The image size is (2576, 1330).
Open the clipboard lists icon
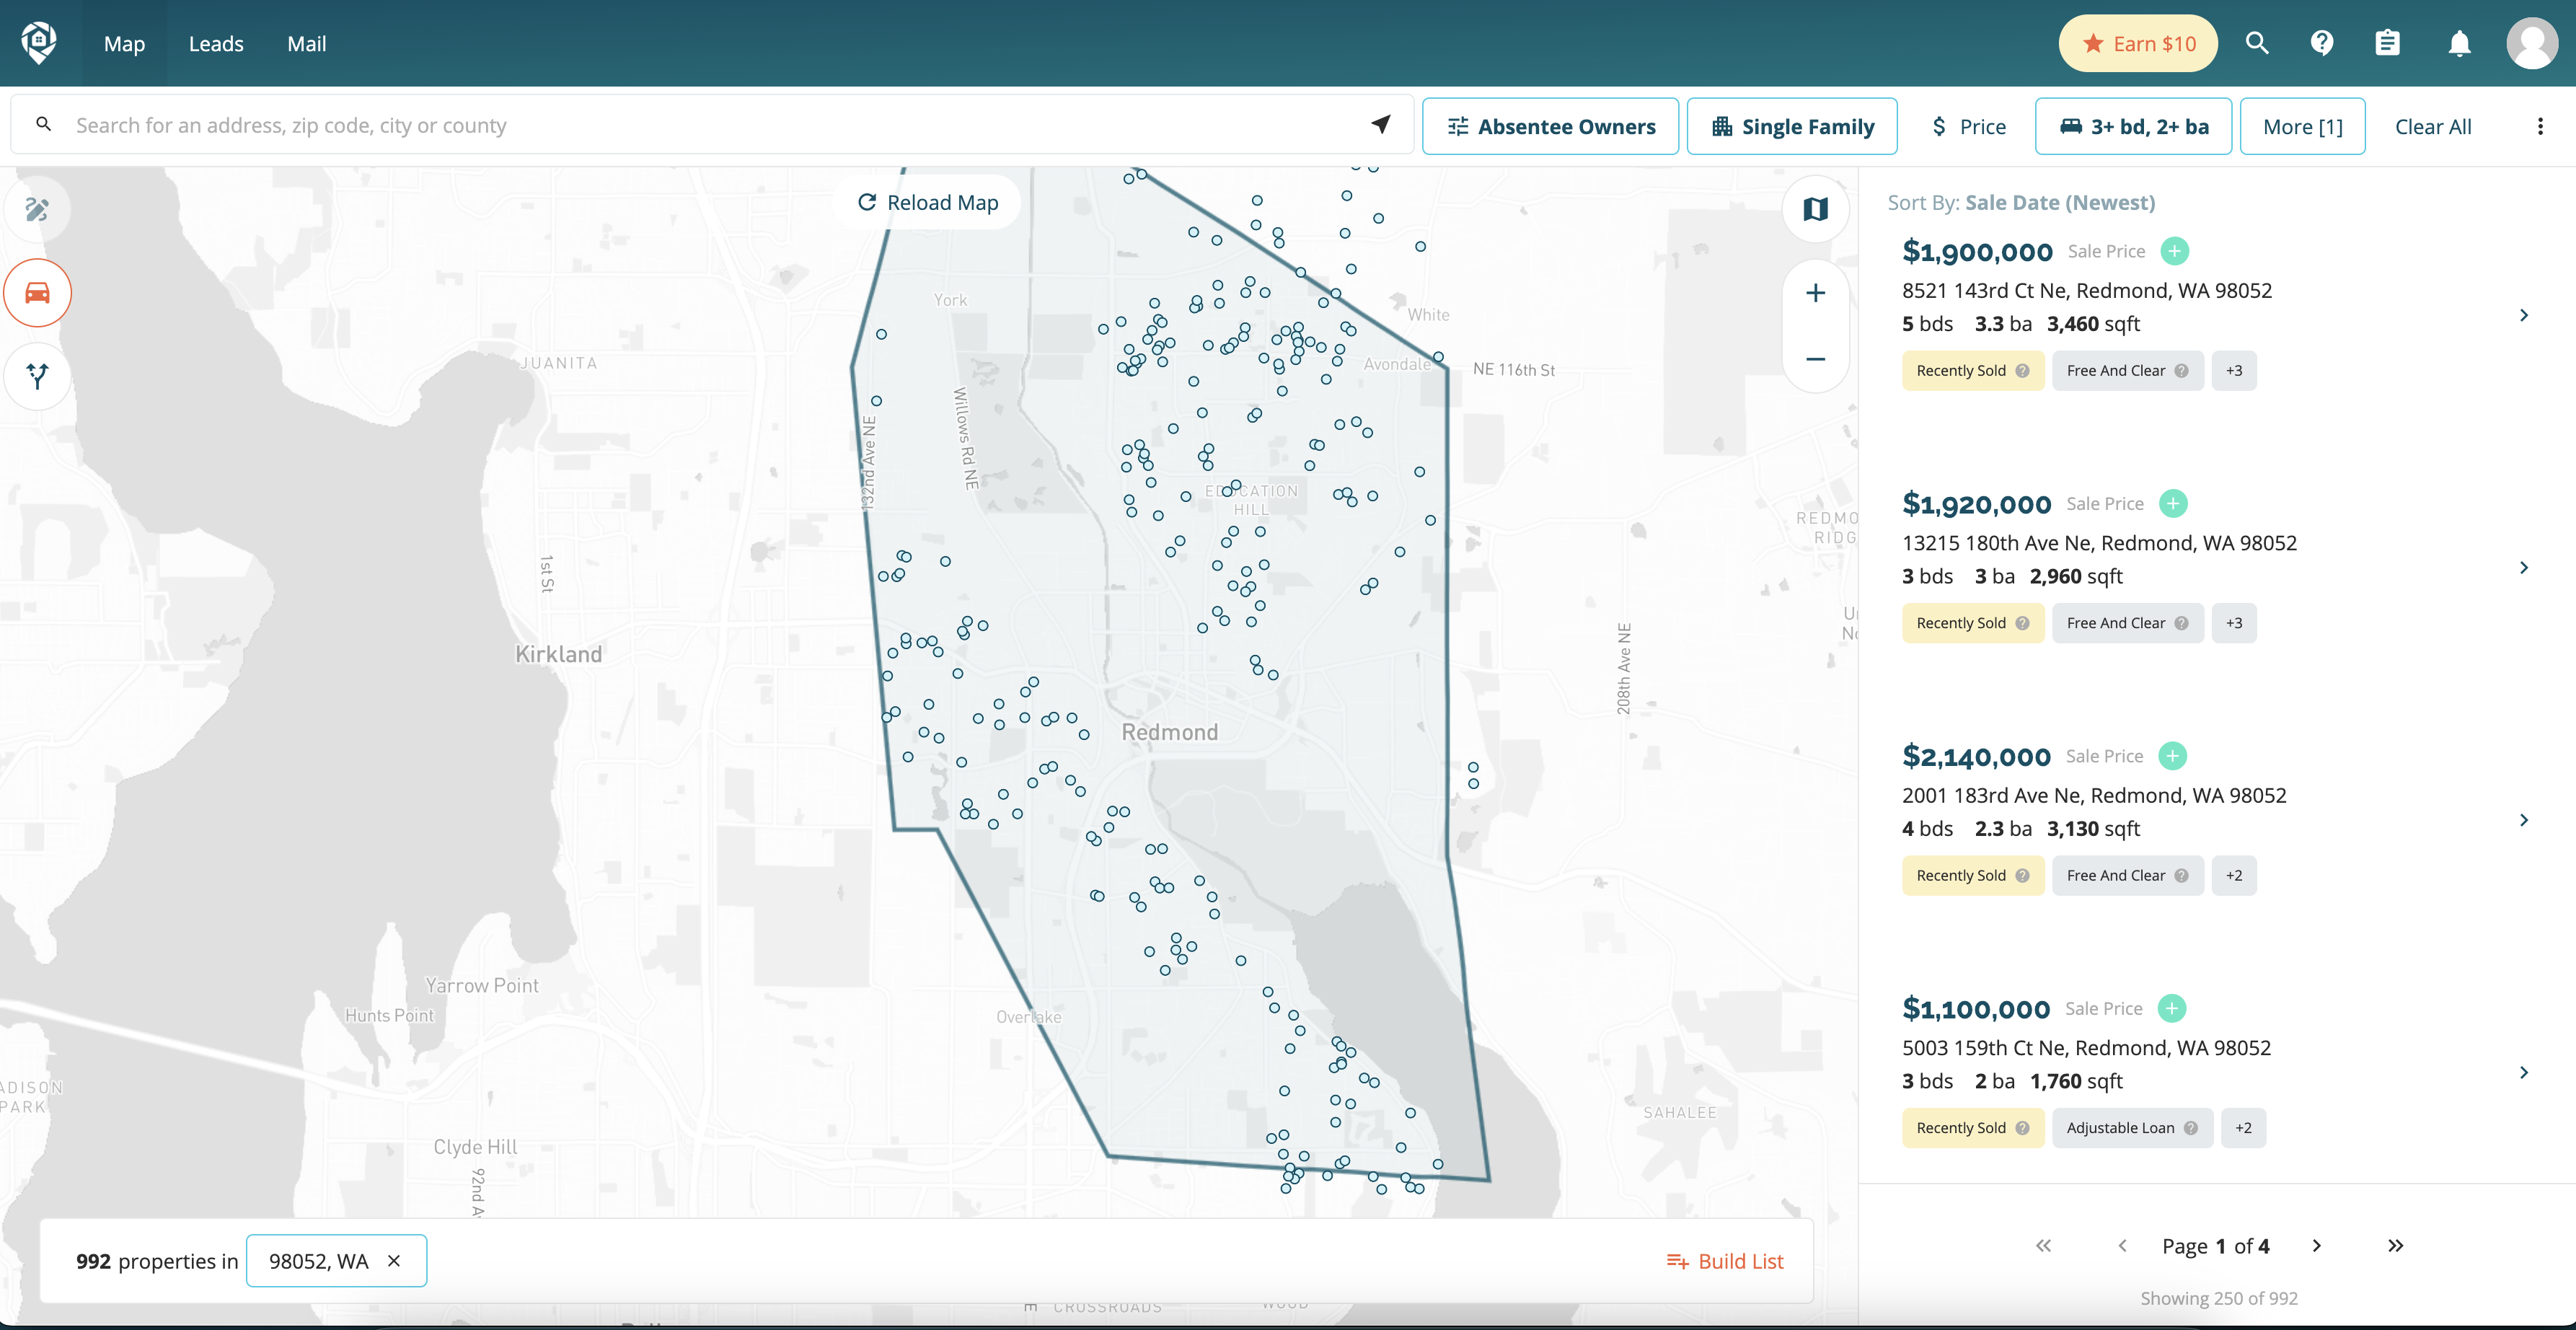coord(2388,42)
